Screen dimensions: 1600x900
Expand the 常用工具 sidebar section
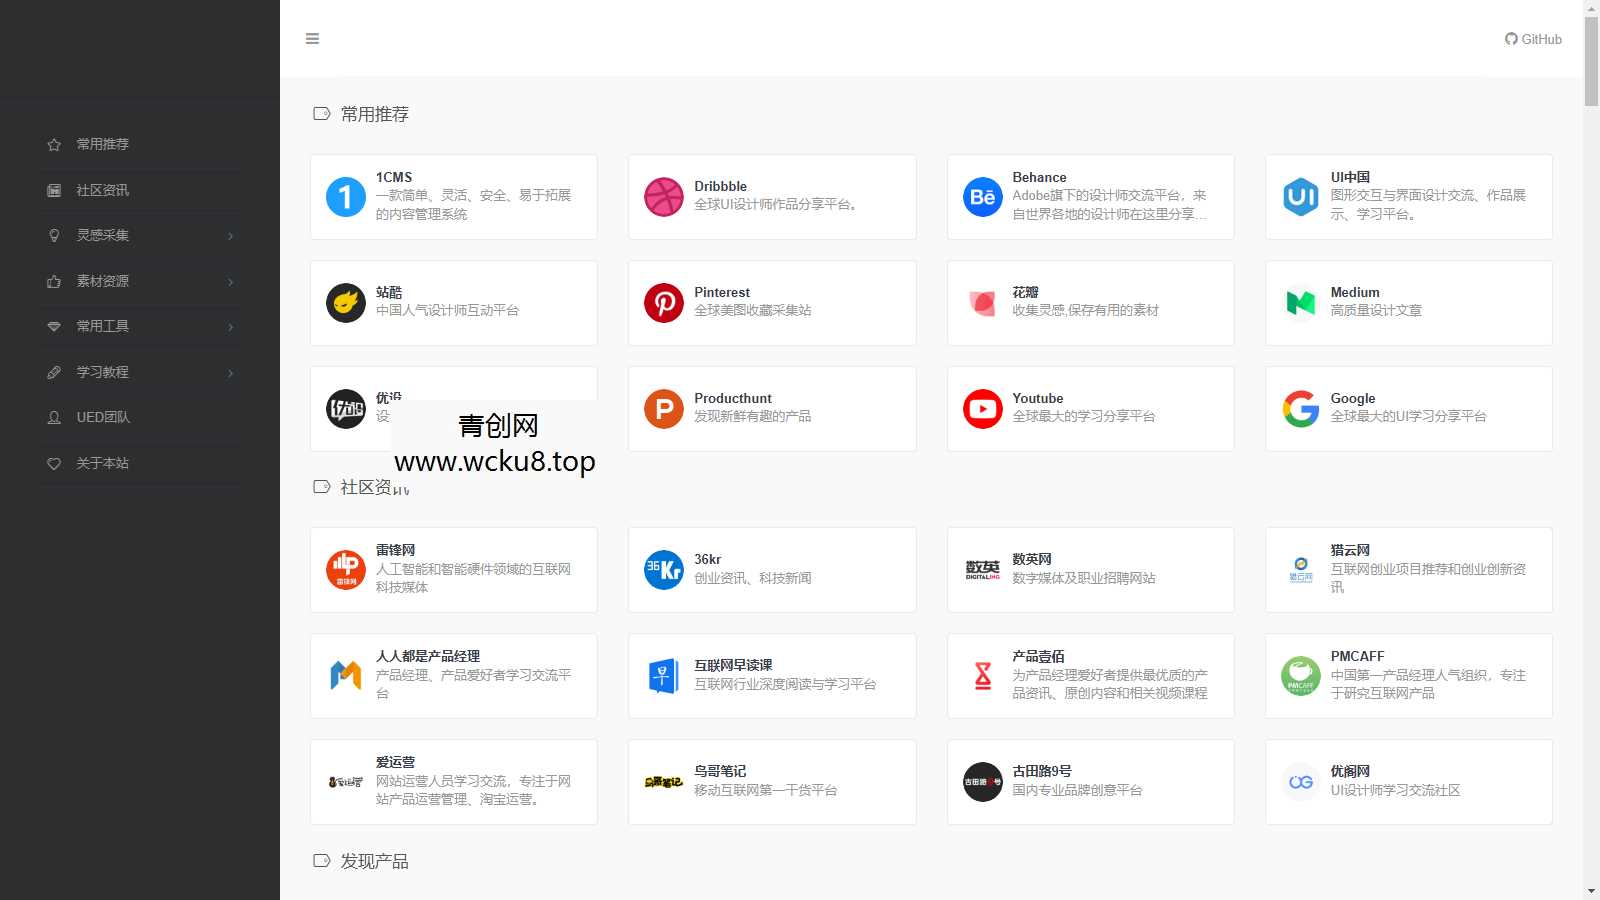(x=138, y=326)
